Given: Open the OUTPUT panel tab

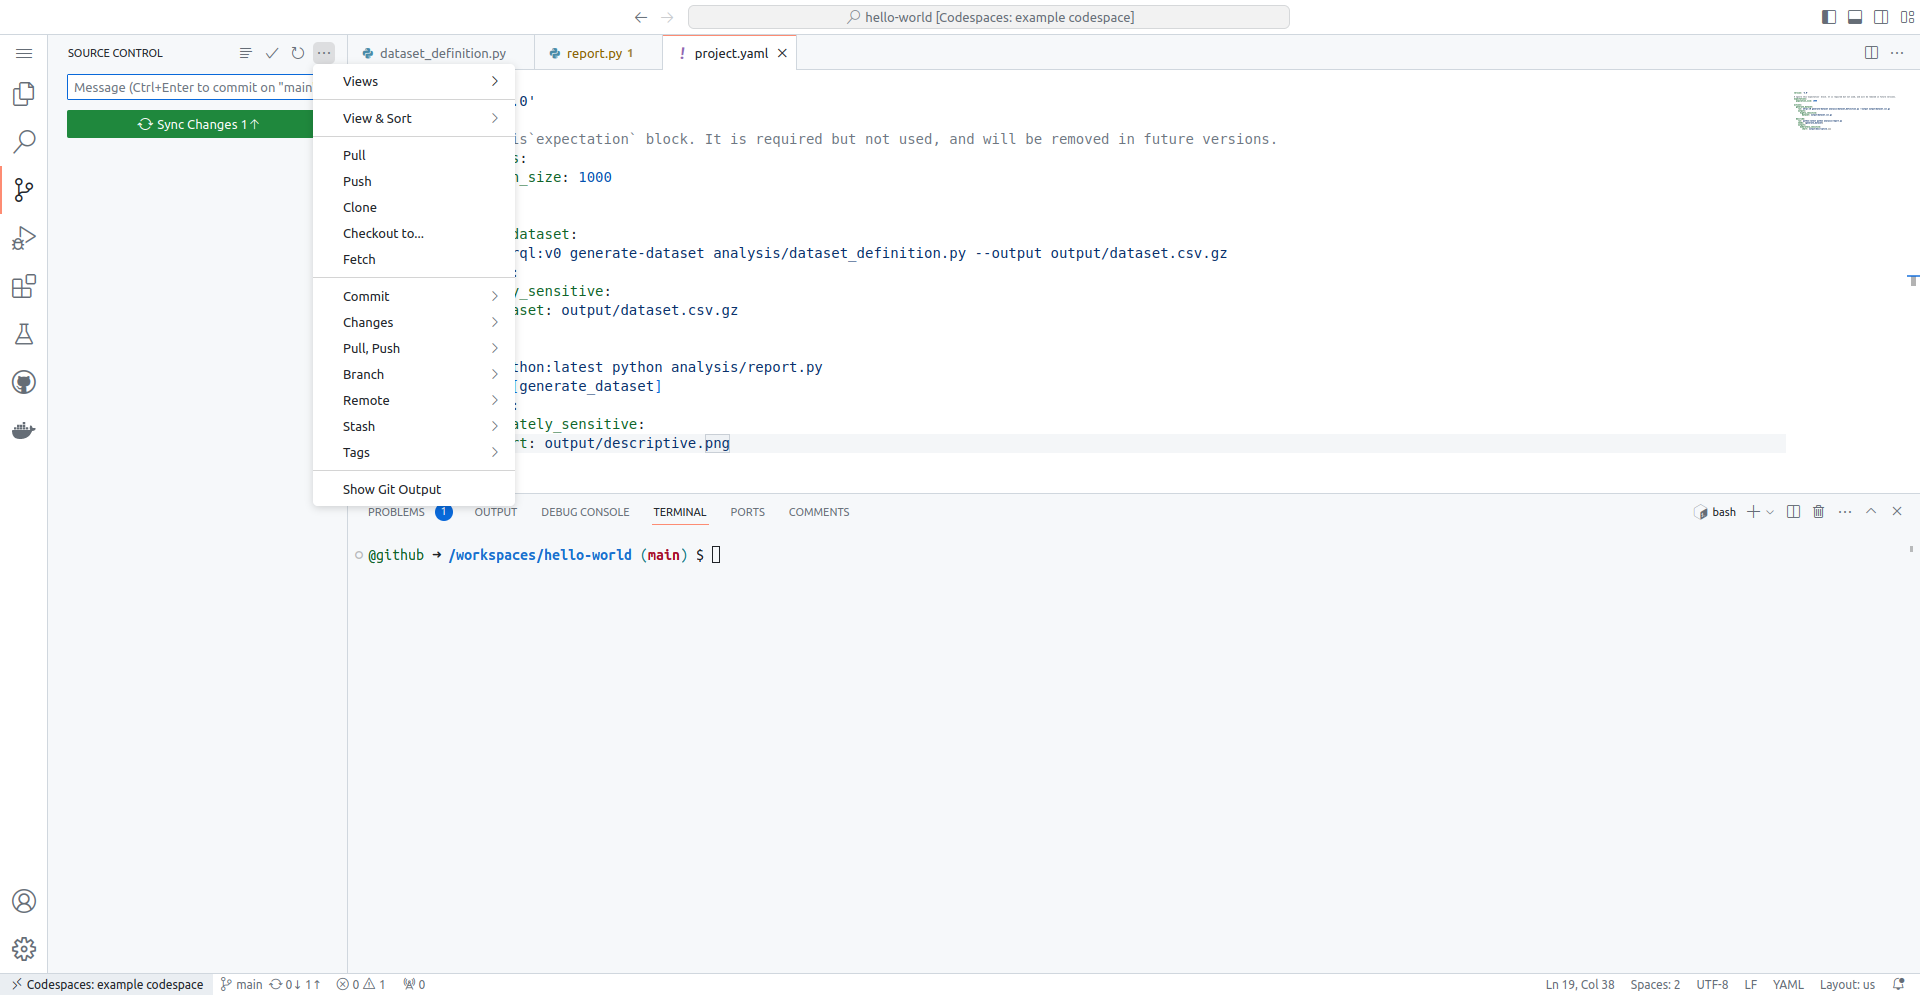Looking at the screenshot, I should (495, 512).
